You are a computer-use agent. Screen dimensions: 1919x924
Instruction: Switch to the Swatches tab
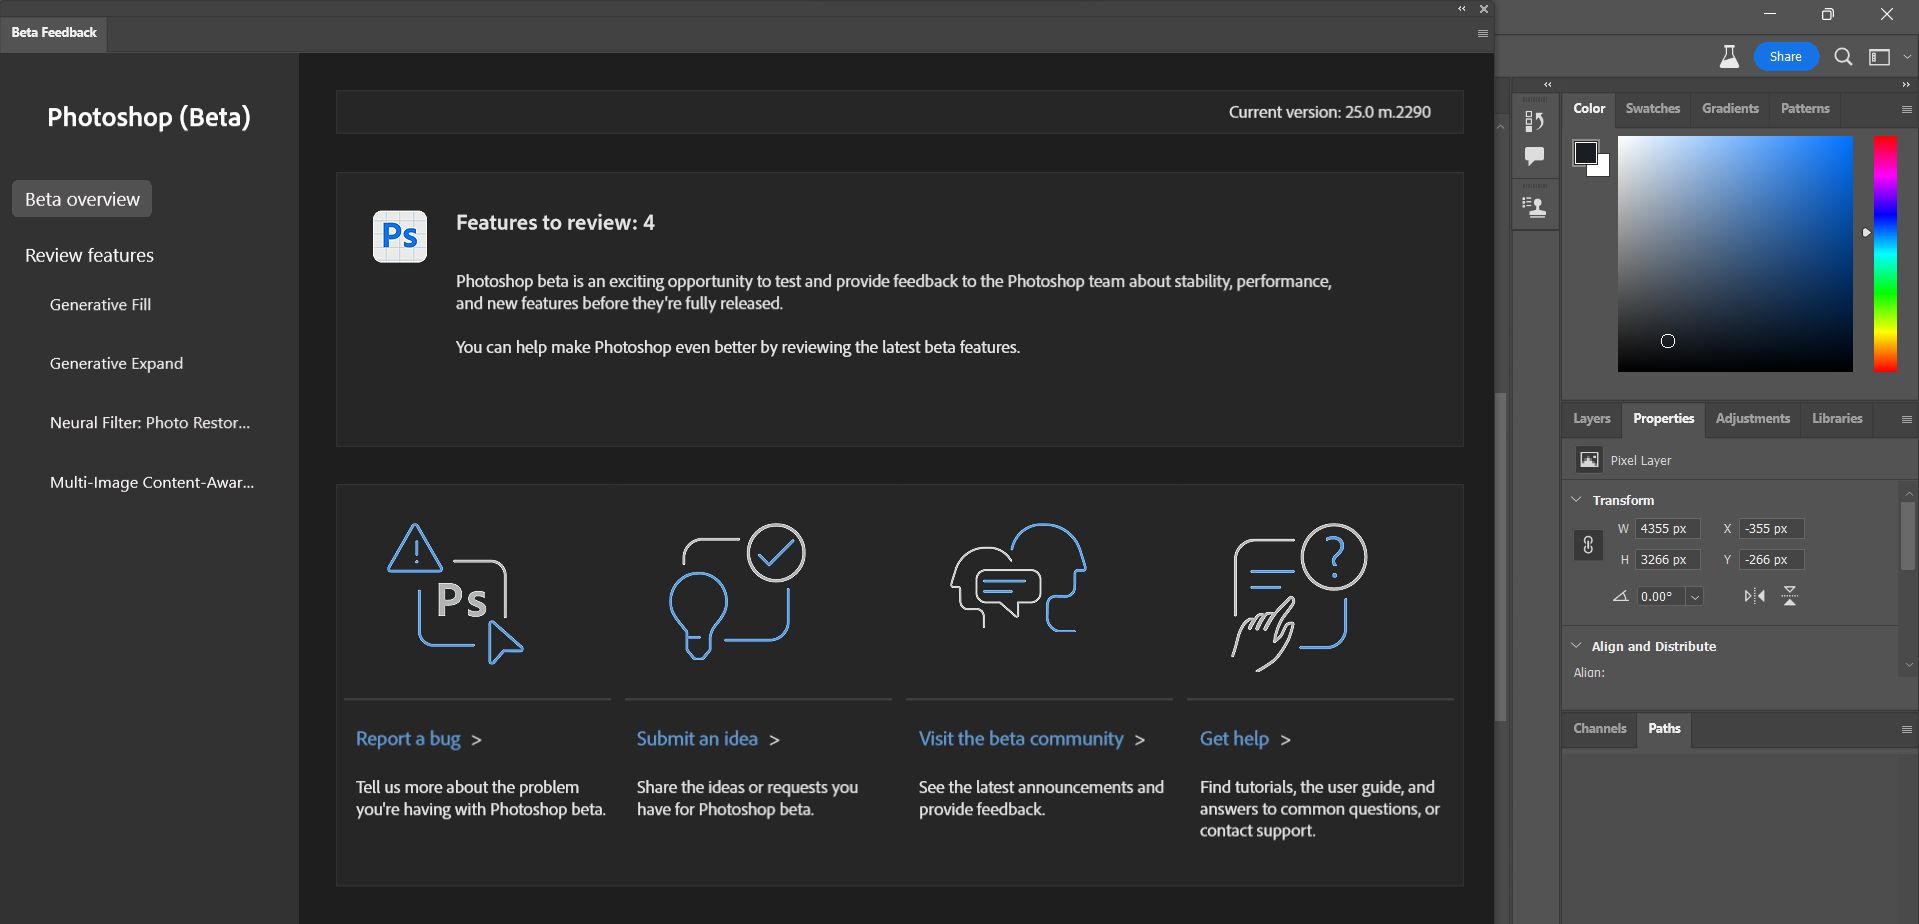pyautogui.click(x=1652, y=109)
